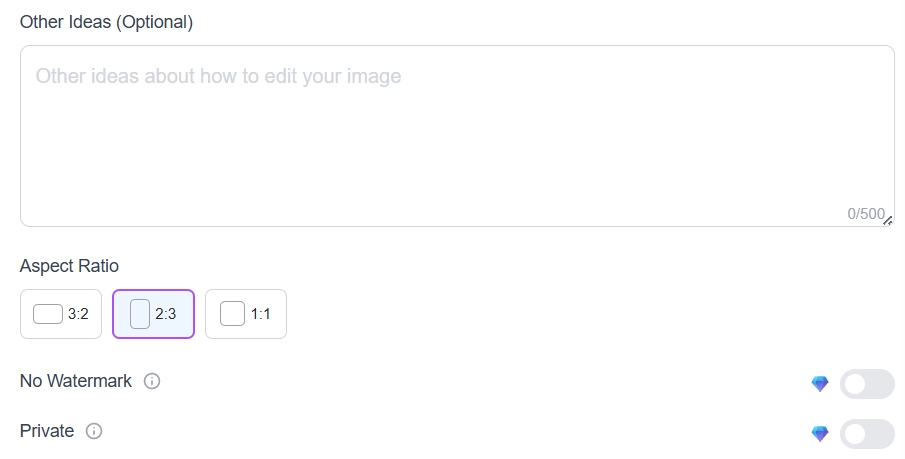Click the landscape rectangle icon for 3:2

point(48,314)
